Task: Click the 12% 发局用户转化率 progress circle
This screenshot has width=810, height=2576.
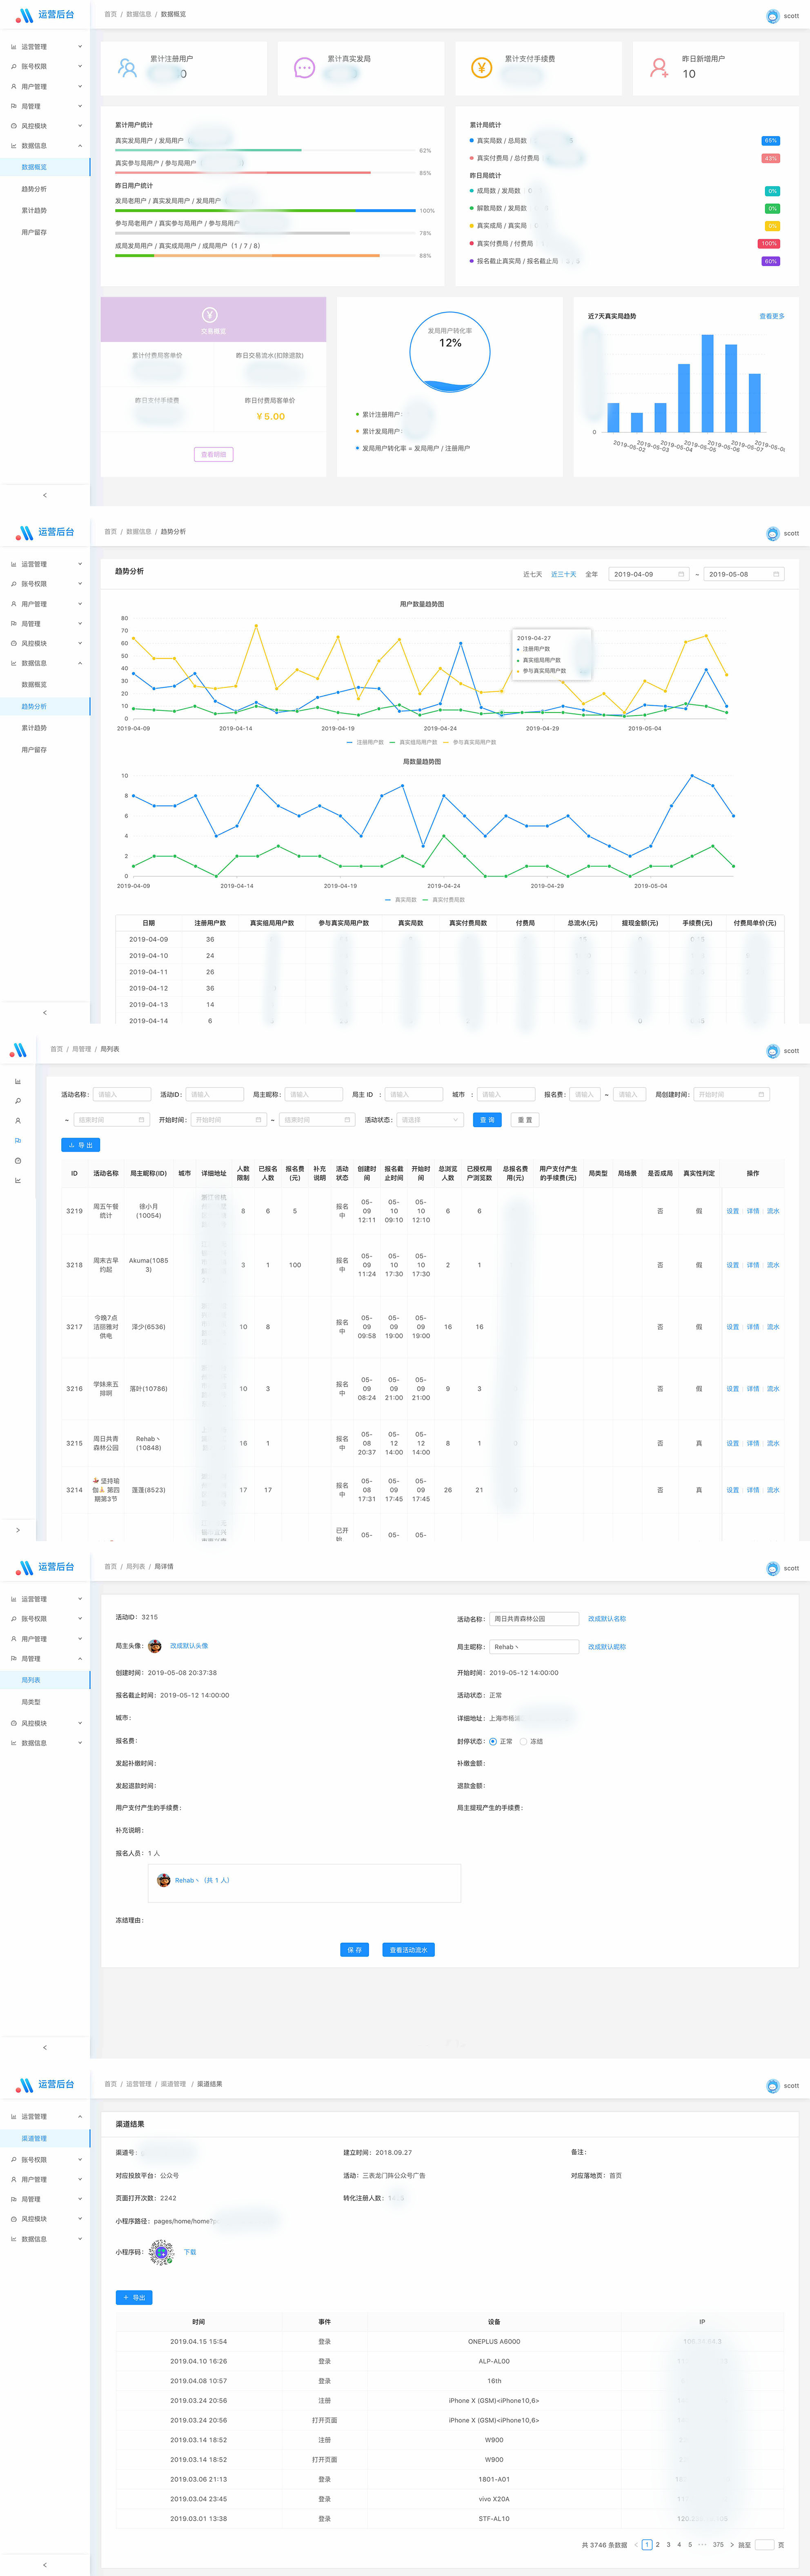Action: coord(450,351)
